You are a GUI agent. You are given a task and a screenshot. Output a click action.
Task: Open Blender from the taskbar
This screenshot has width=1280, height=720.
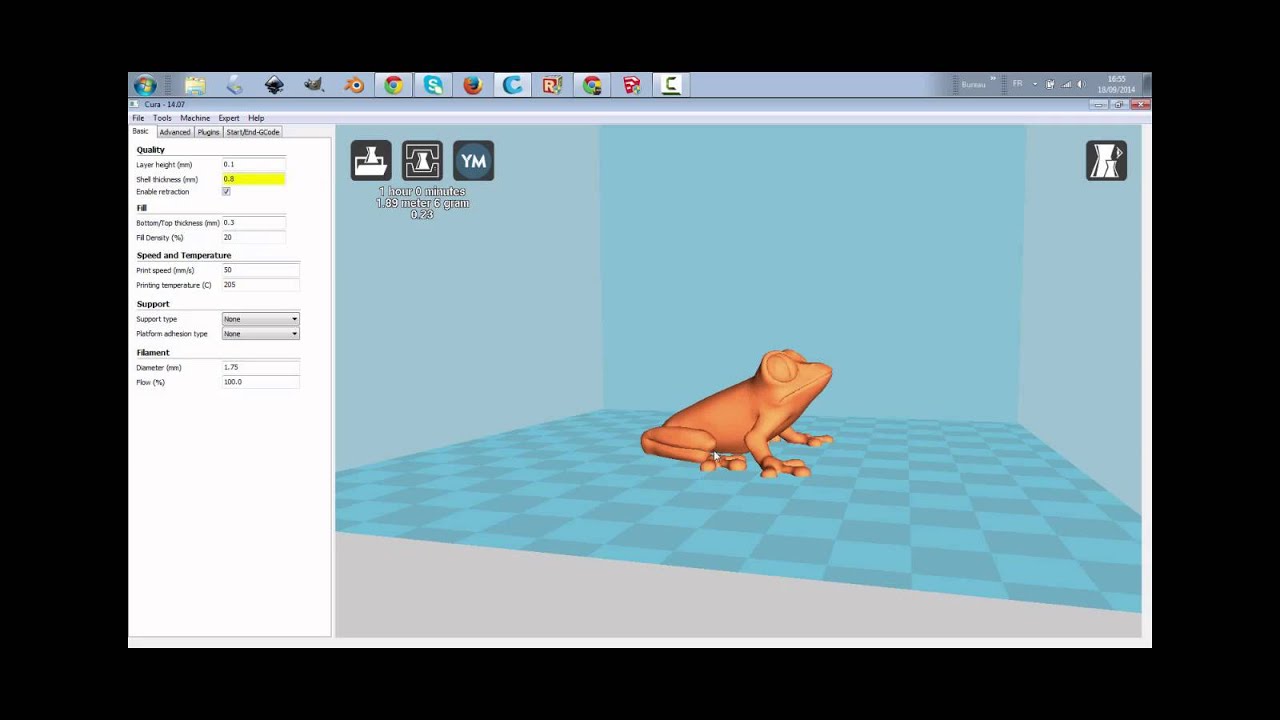point(354,86)
